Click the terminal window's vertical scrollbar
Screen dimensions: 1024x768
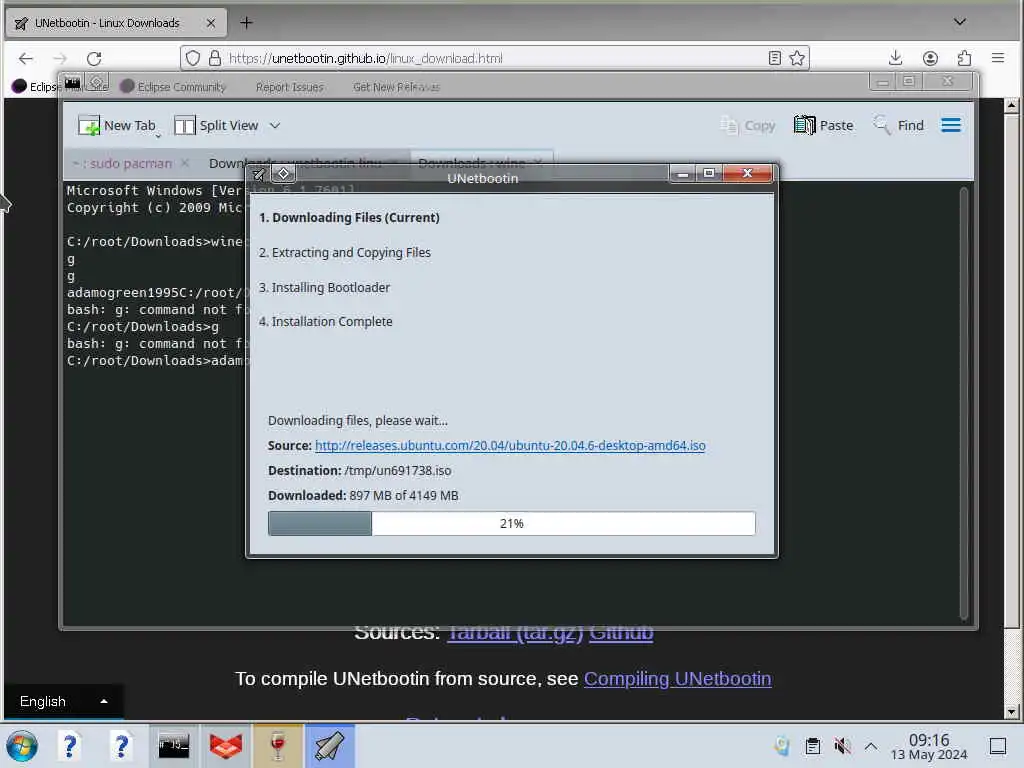tap(963, 403)
